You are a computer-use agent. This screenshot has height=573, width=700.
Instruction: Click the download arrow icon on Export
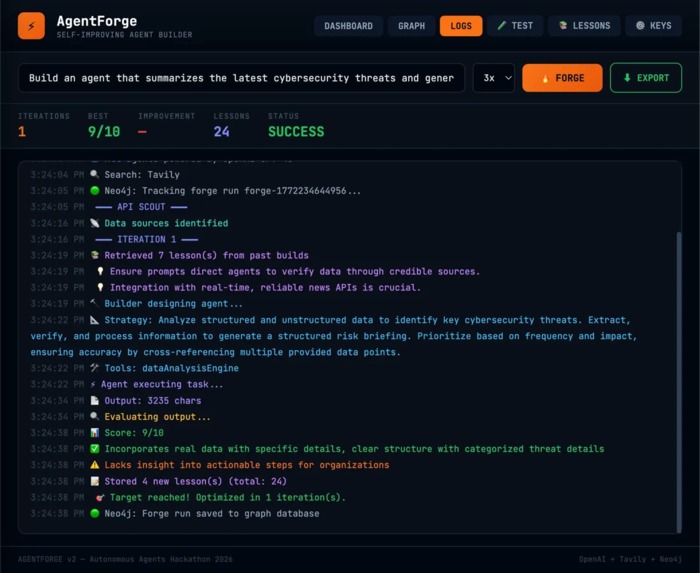(x=627, y=78)
